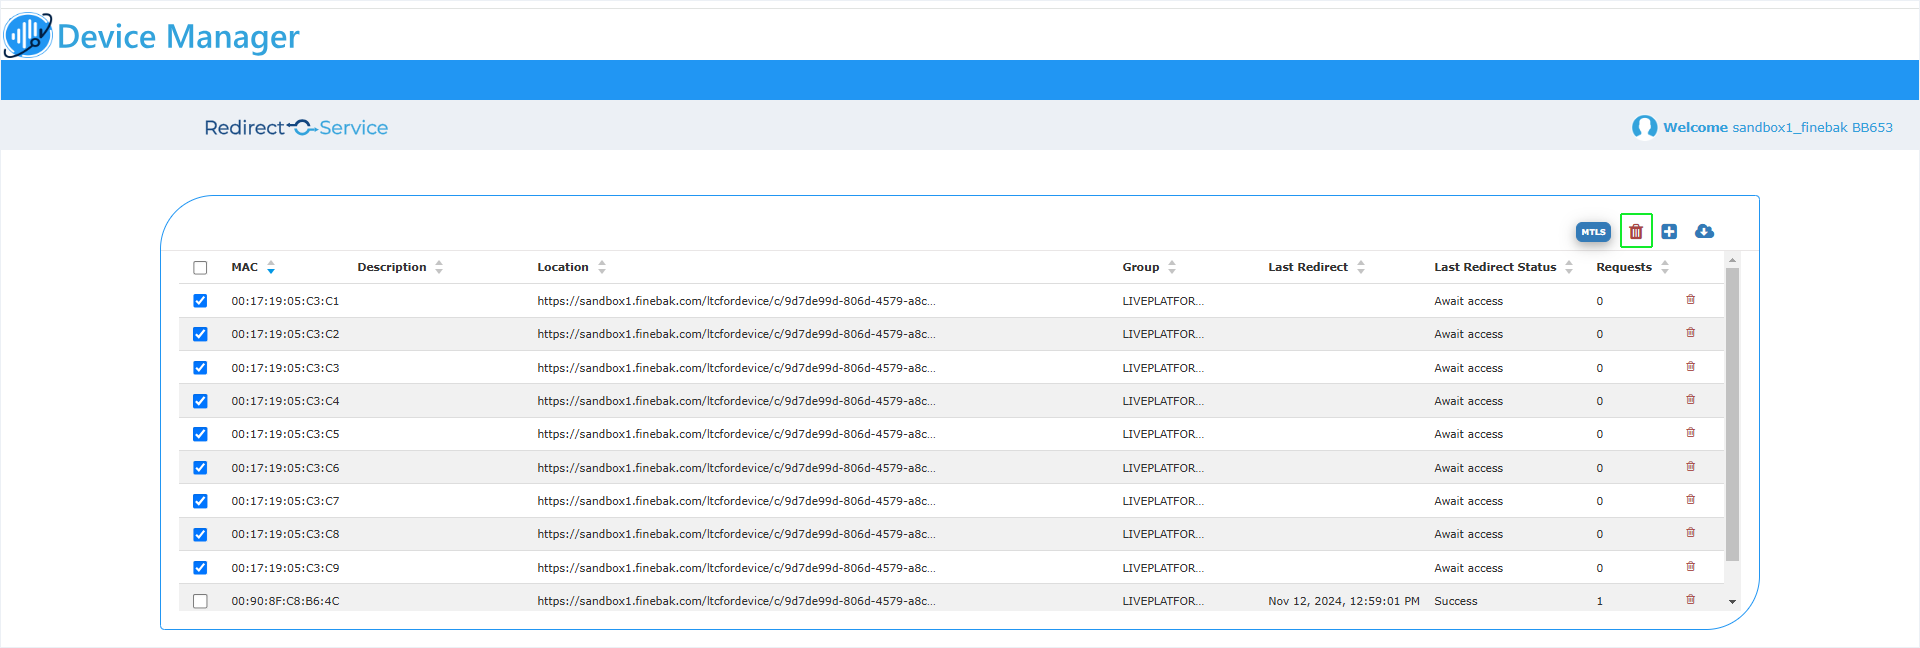This screenshot has width=1920, height=648.
Task: Click the MTLS badge icon
Action: pyautogui.click(x=1593, y=232)
